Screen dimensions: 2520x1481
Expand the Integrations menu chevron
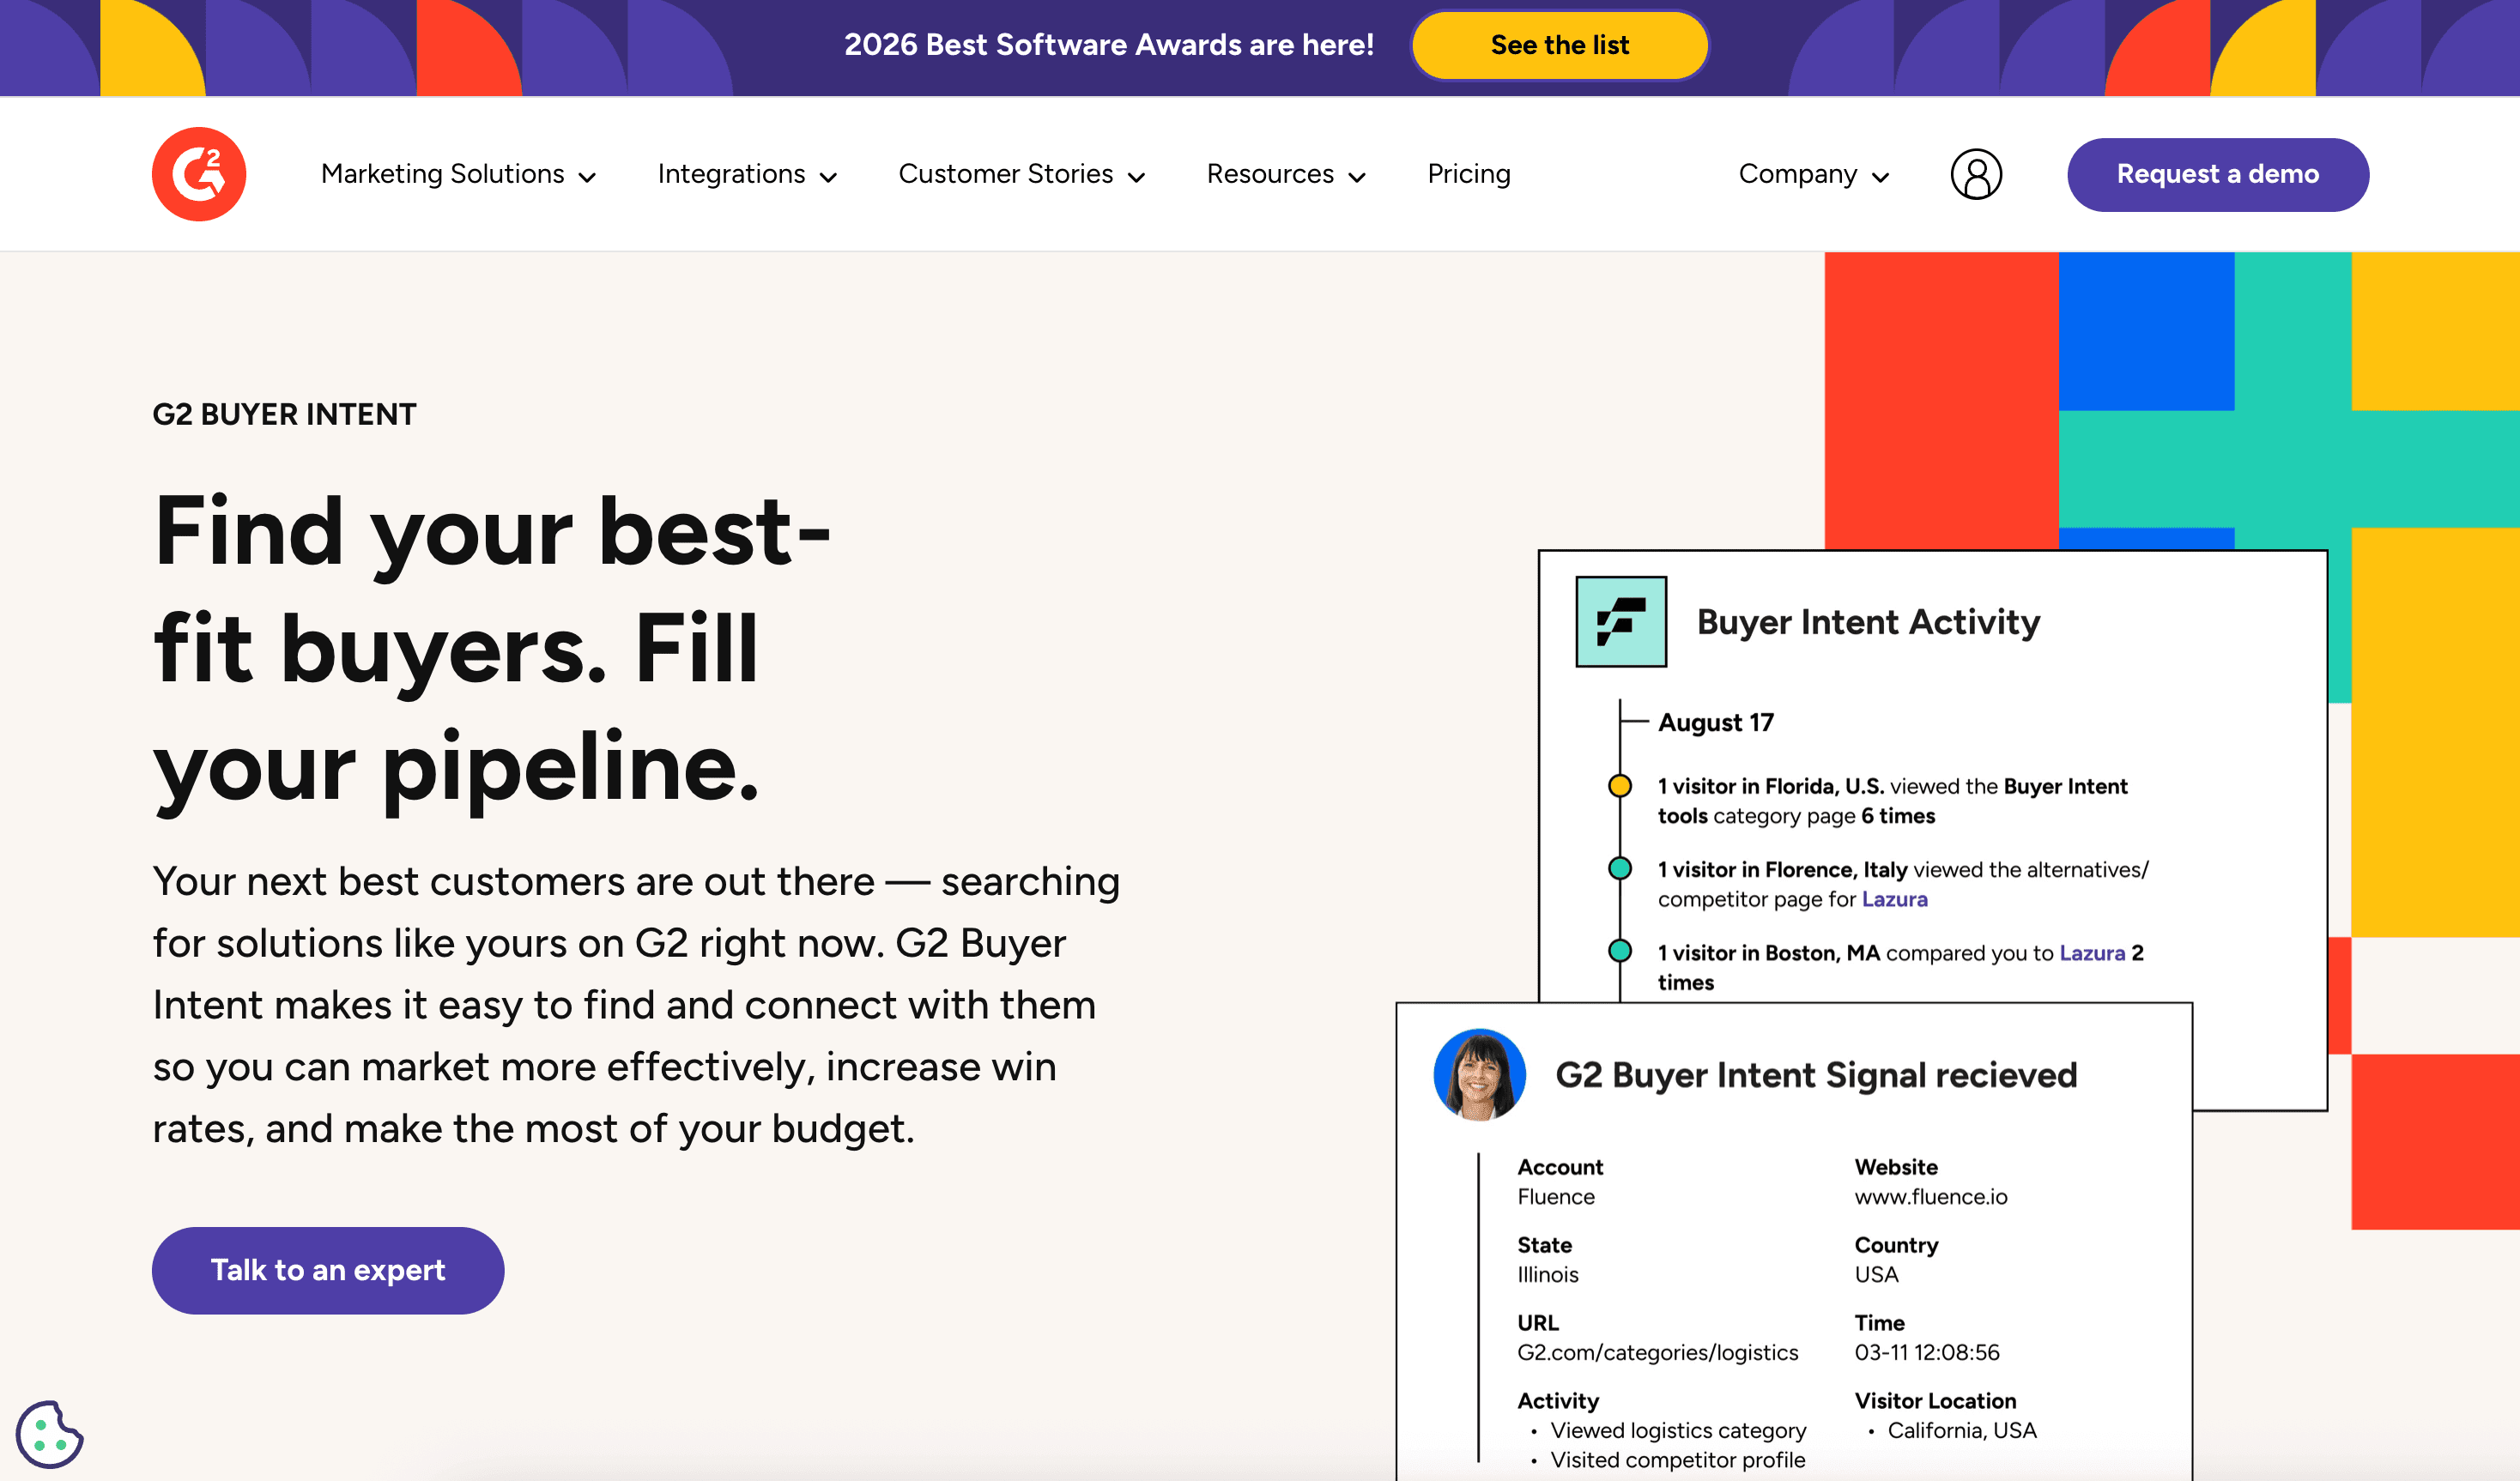(828, 177)
